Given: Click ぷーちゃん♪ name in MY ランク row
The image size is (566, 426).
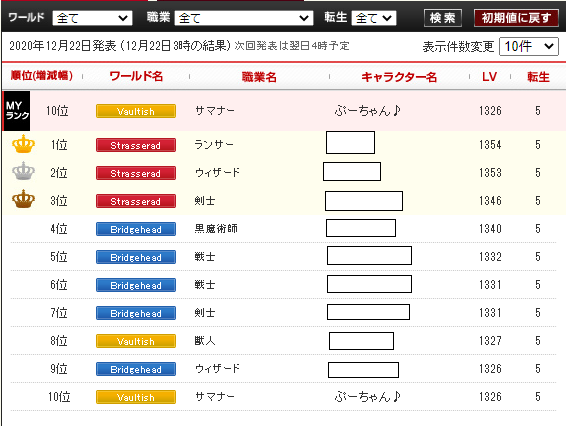Looking at the screenshot, I should (367, 110).
